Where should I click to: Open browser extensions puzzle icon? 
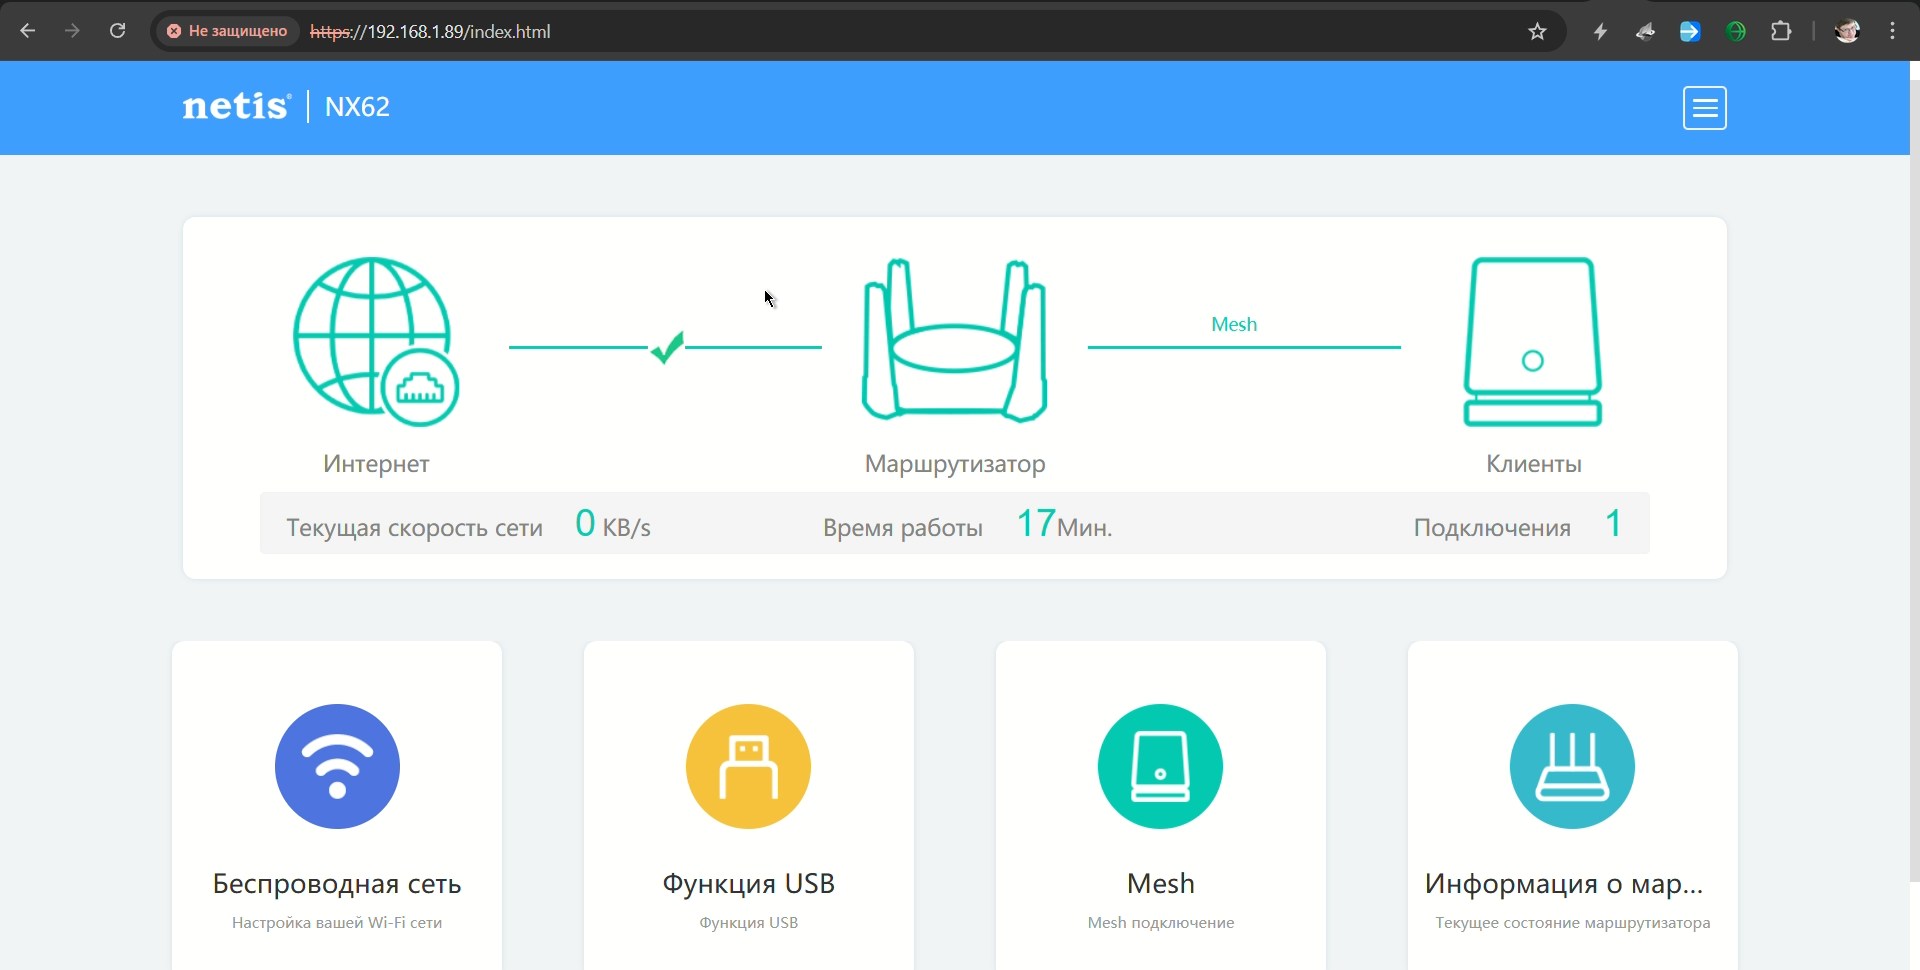click(x=1781, y=31)
